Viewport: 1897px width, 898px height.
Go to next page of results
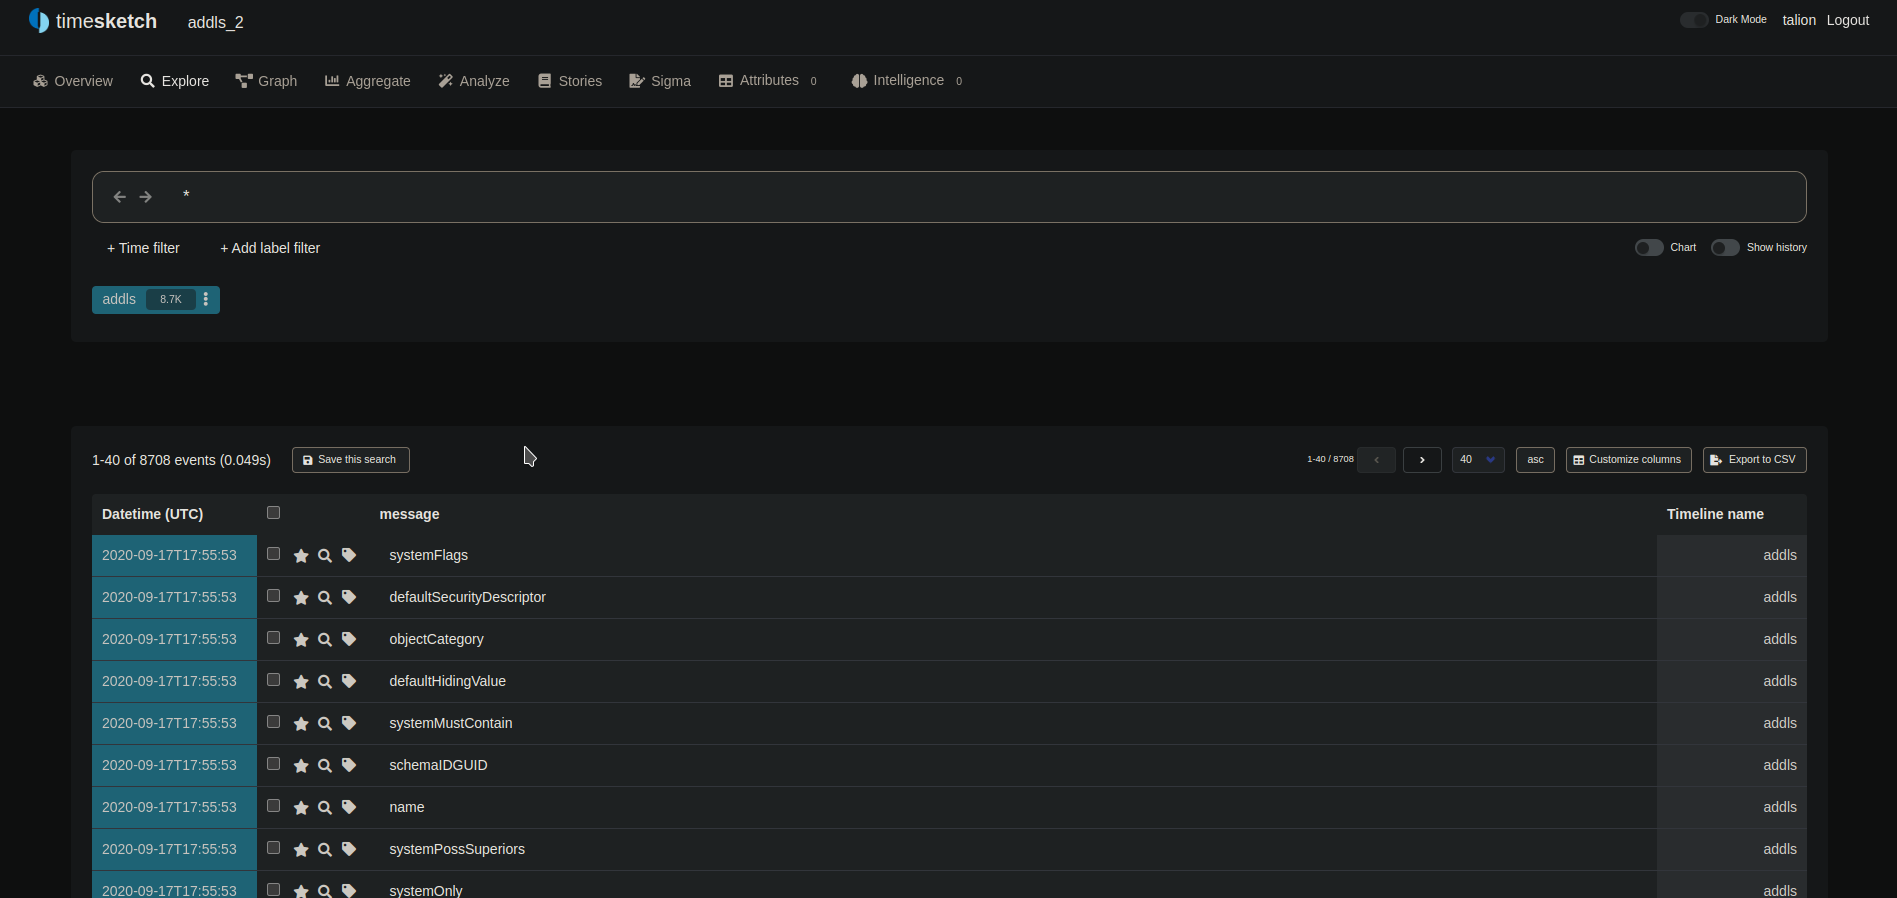pos(1421,460)
